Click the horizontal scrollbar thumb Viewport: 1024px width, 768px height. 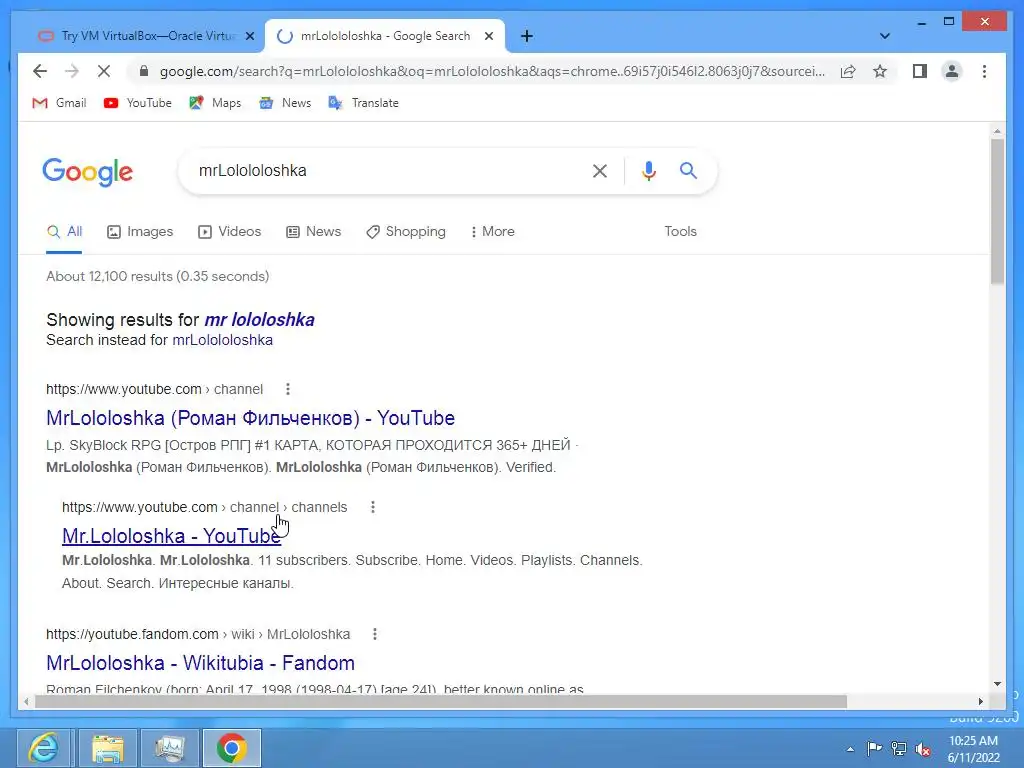pos(441,701)
